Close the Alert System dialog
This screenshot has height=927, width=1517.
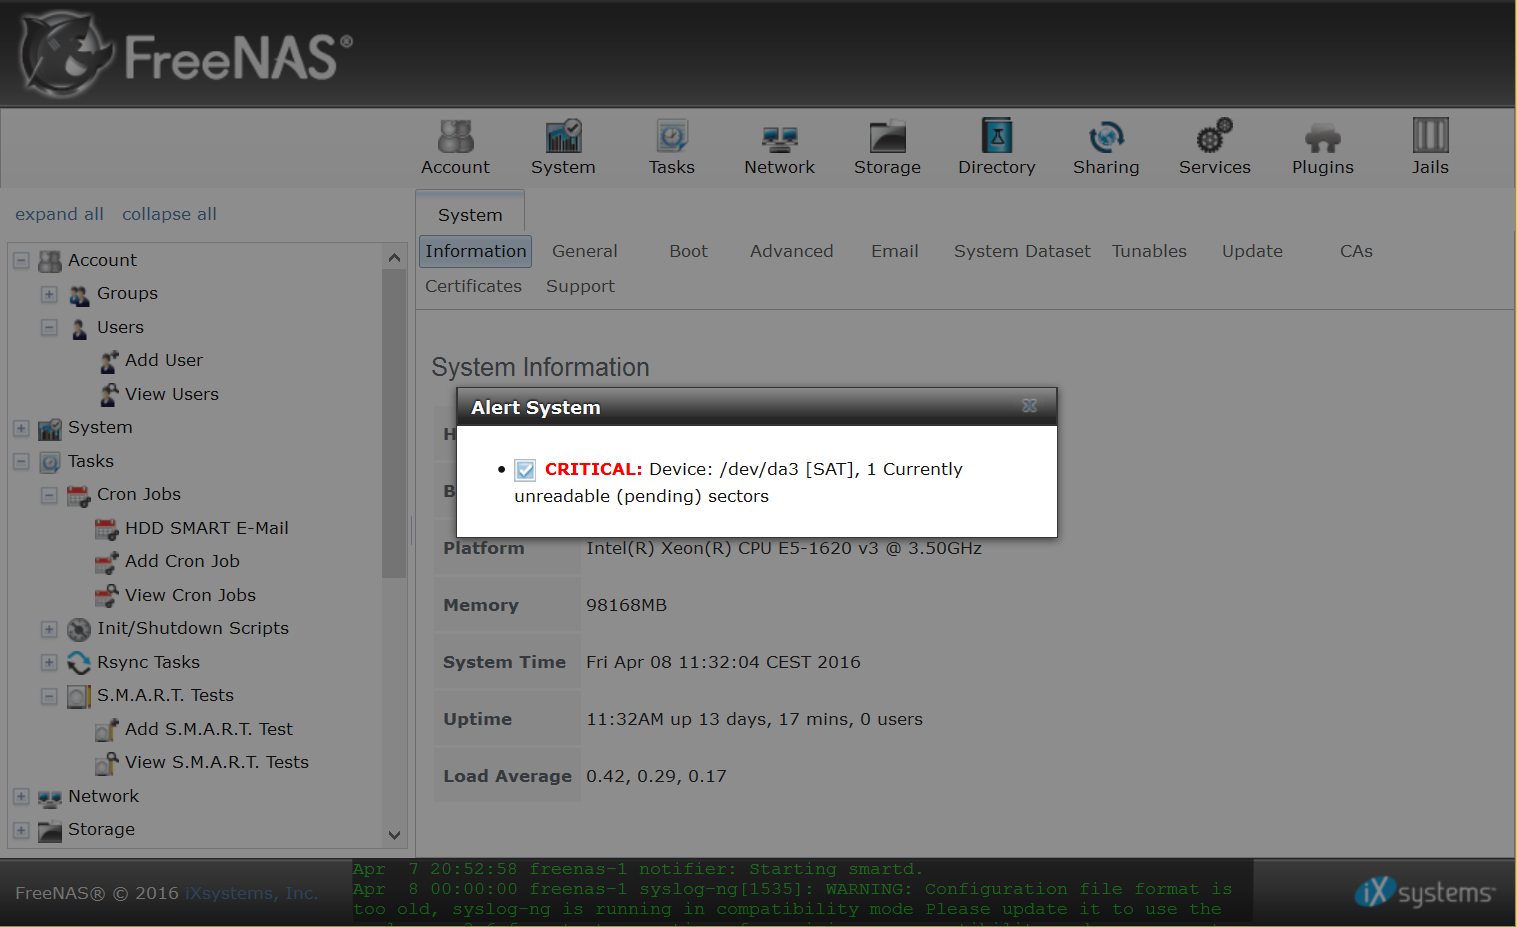tap(1029, 406)
